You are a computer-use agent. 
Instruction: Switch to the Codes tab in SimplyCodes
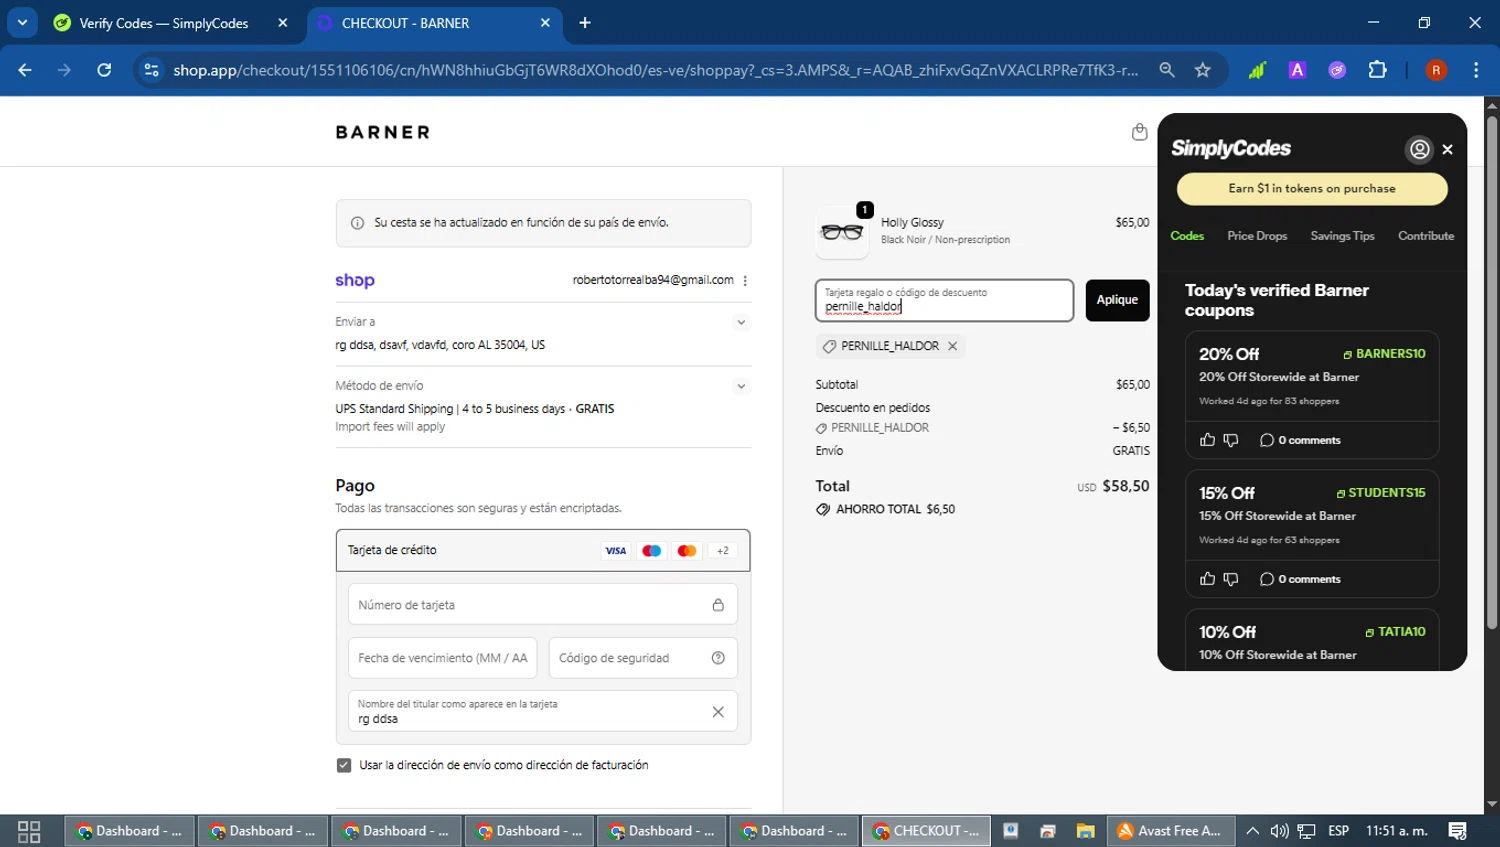pyautogui.click(x=1187, y=236)
